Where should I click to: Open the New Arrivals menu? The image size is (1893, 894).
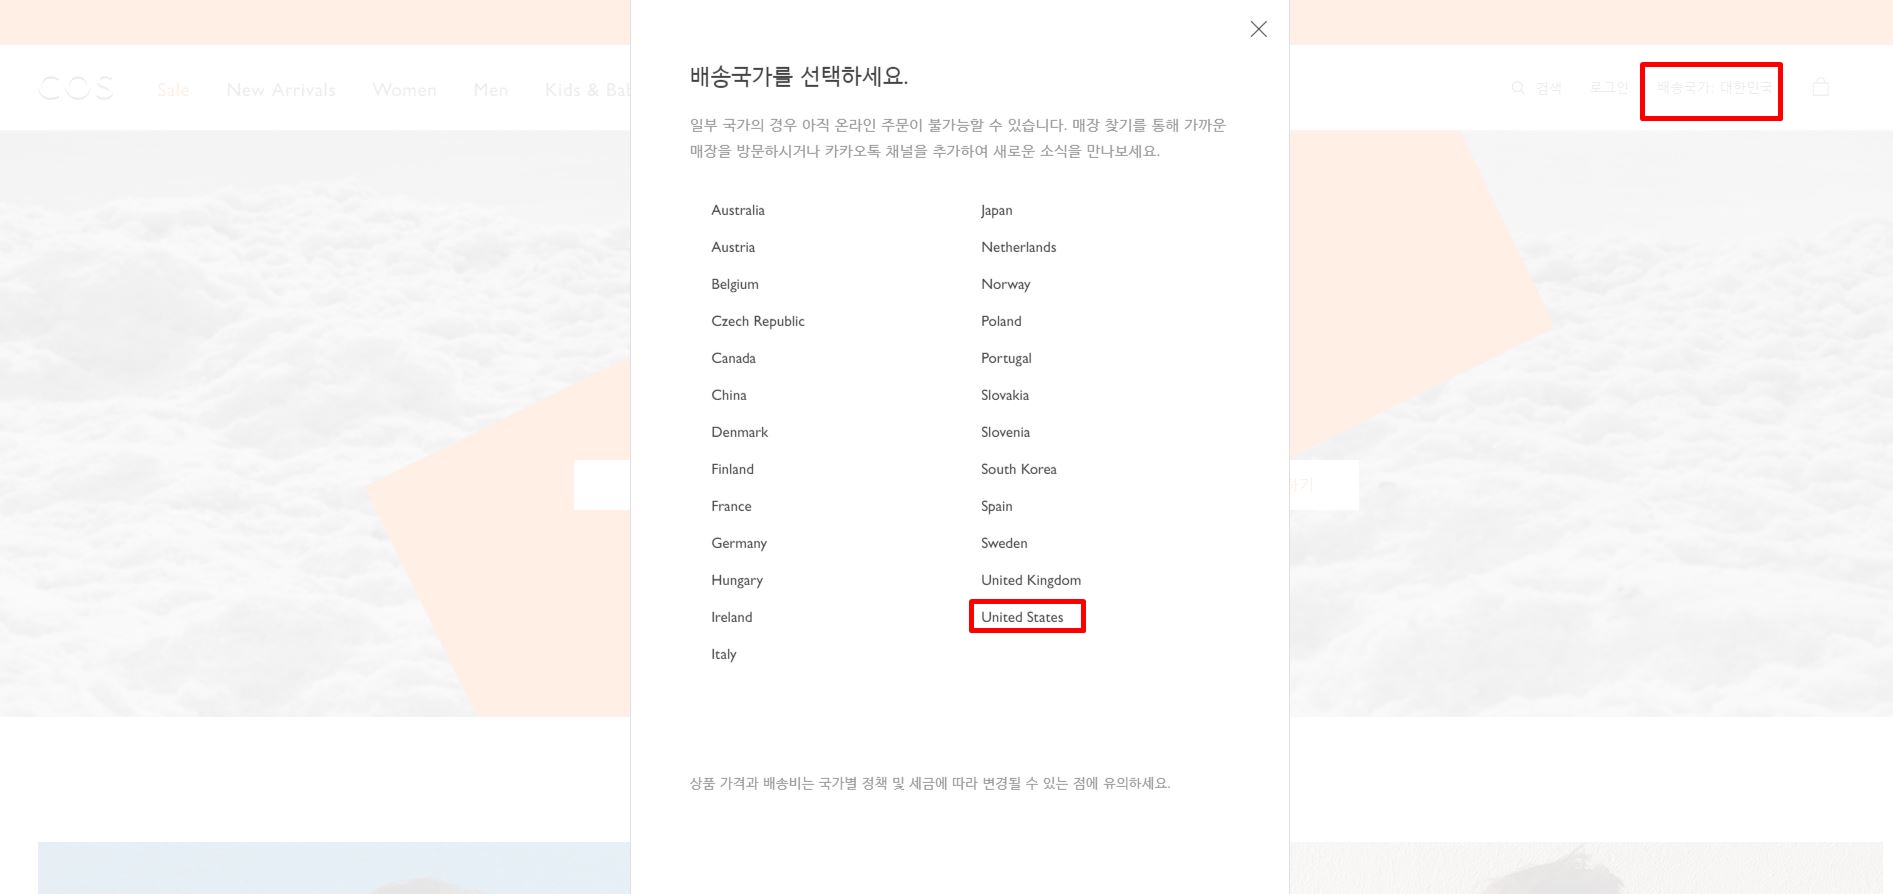click(281, 90)
